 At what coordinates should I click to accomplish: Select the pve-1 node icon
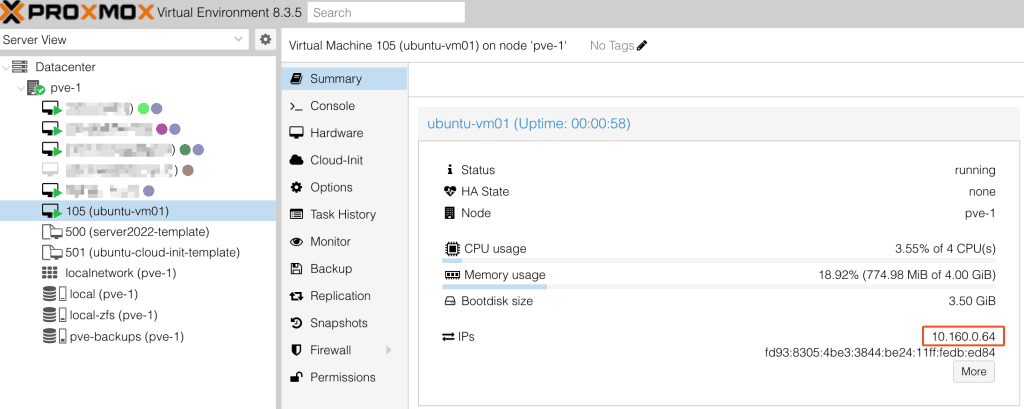click(36, 88)
